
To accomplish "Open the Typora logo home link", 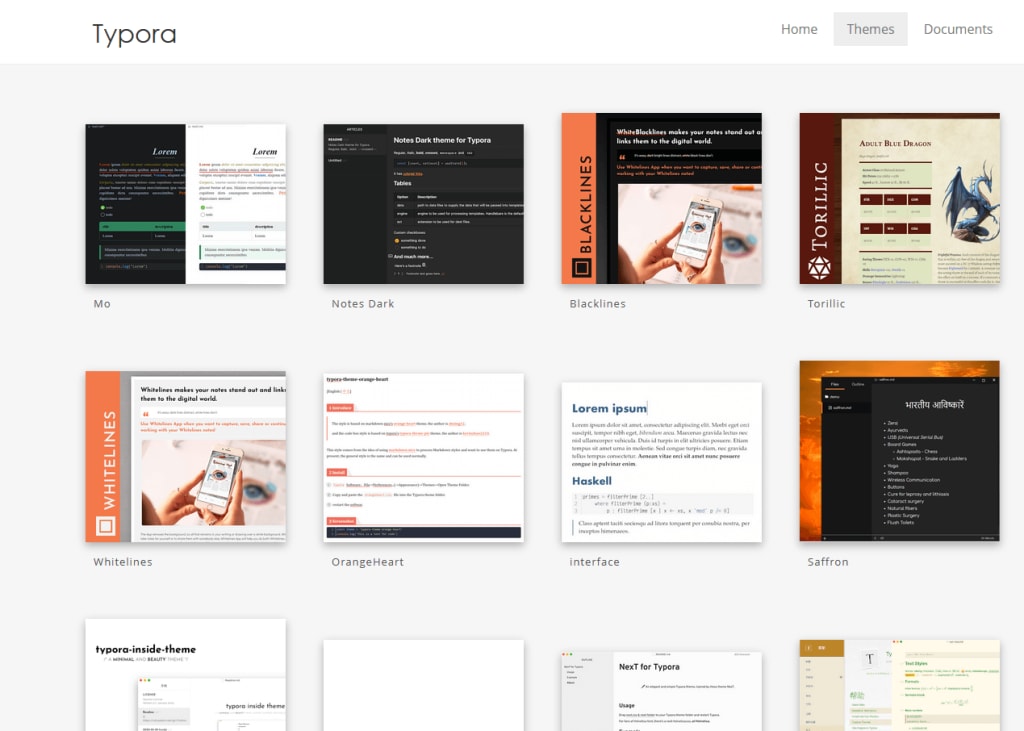I will click(135, 33).
